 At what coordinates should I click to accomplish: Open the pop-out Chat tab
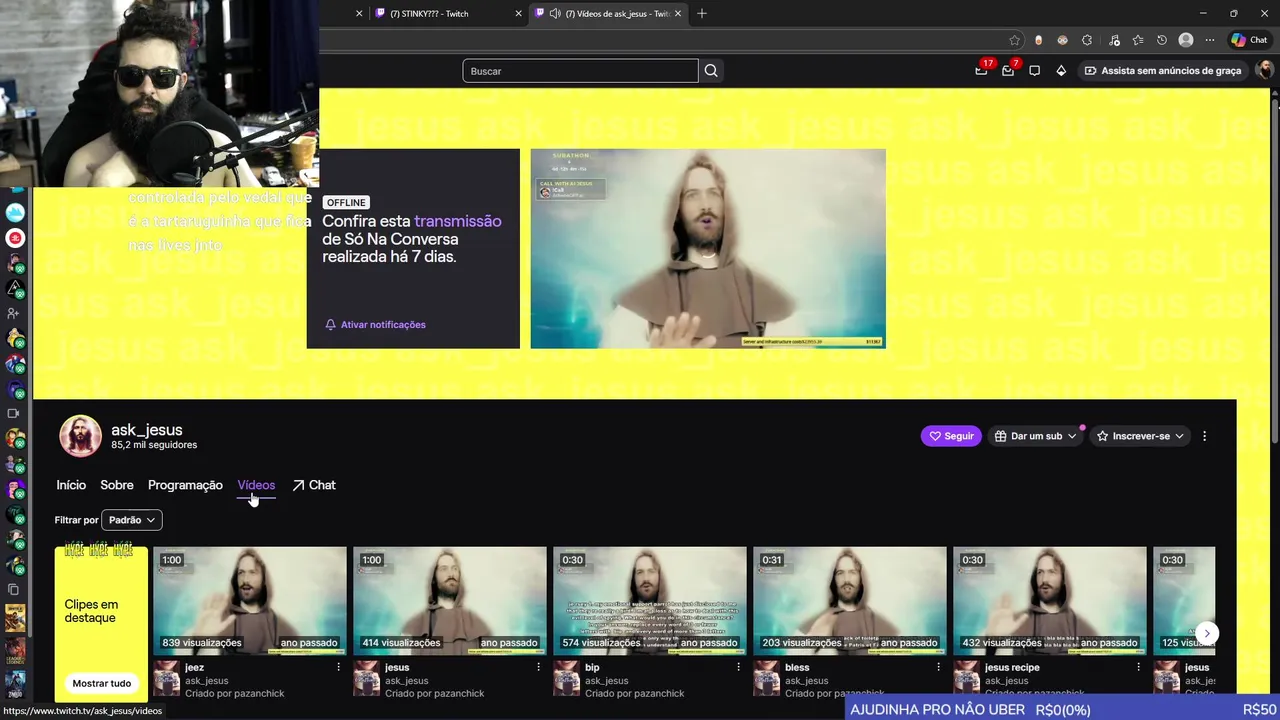pos(314,485)
